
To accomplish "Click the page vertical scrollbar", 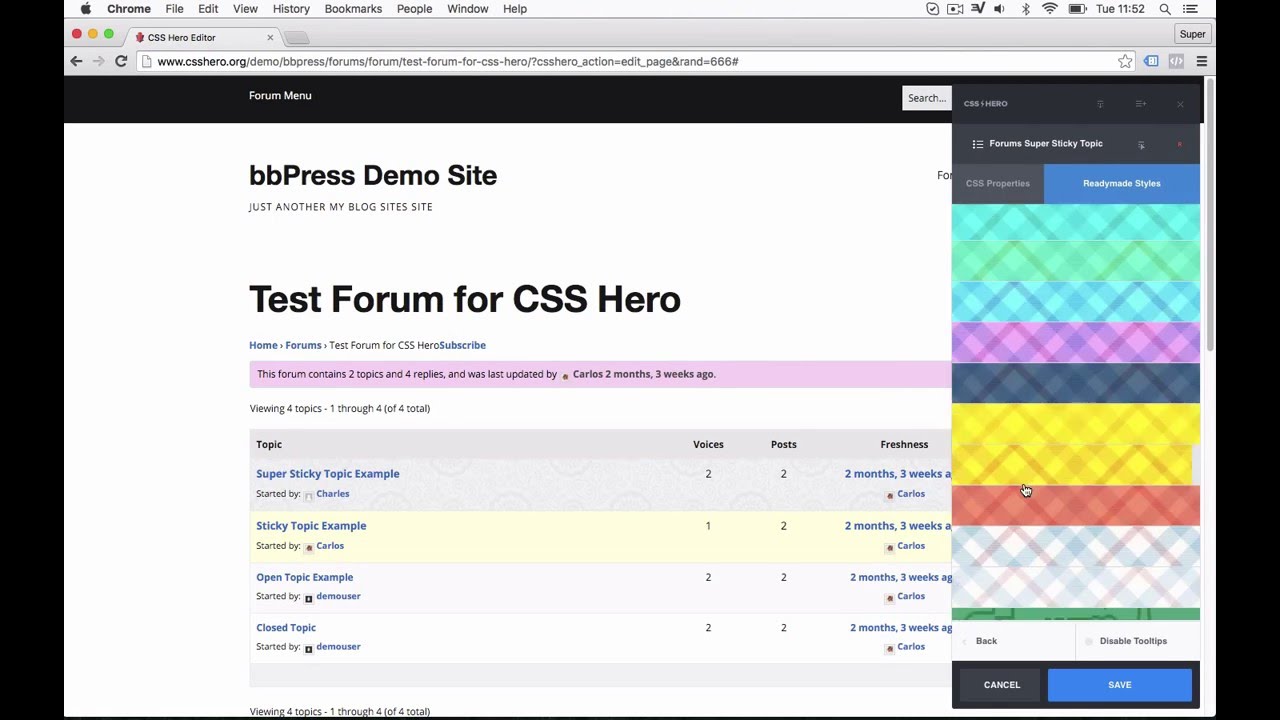I will coord(1210,215).
